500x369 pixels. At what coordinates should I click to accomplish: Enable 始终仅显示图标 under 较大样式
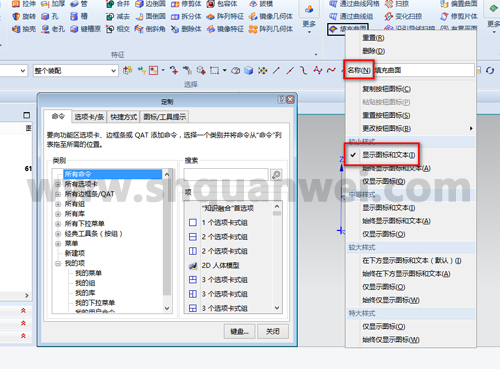pos(391,300)
